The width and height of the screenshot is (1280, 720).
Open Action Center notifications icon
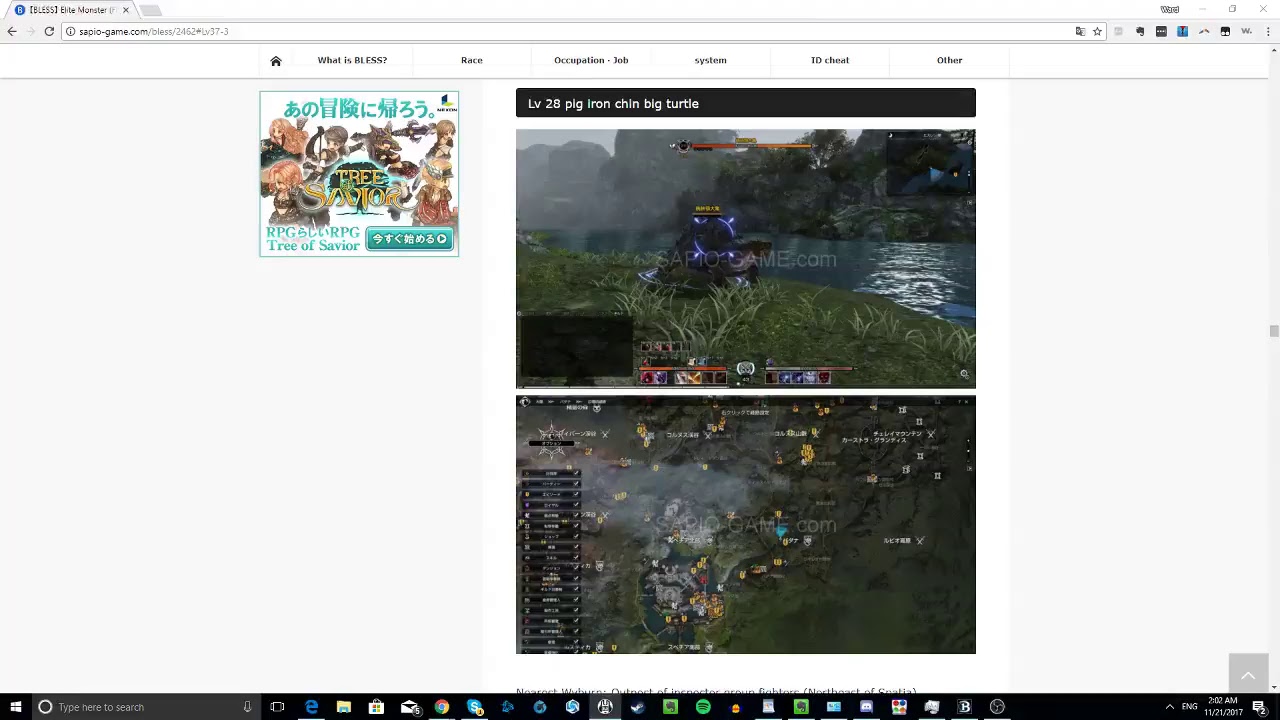(x=1261, y=707)
